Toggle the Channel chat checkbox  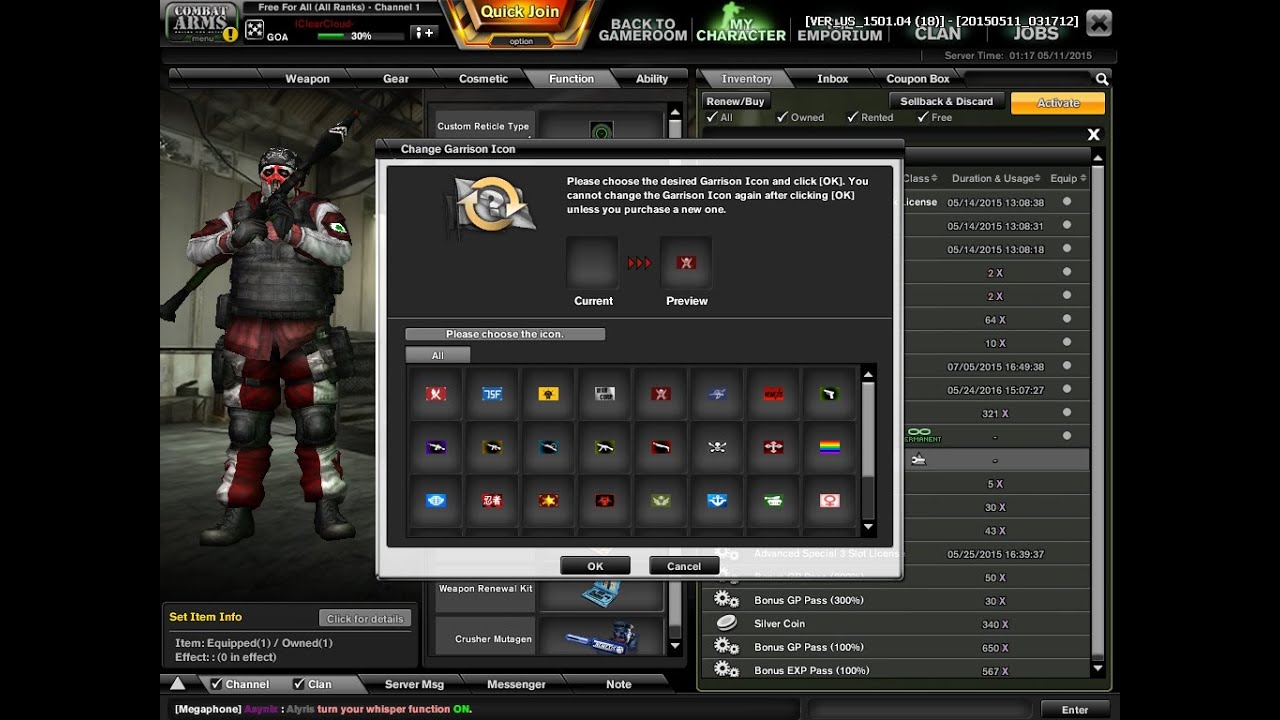[x=217, y=684]
